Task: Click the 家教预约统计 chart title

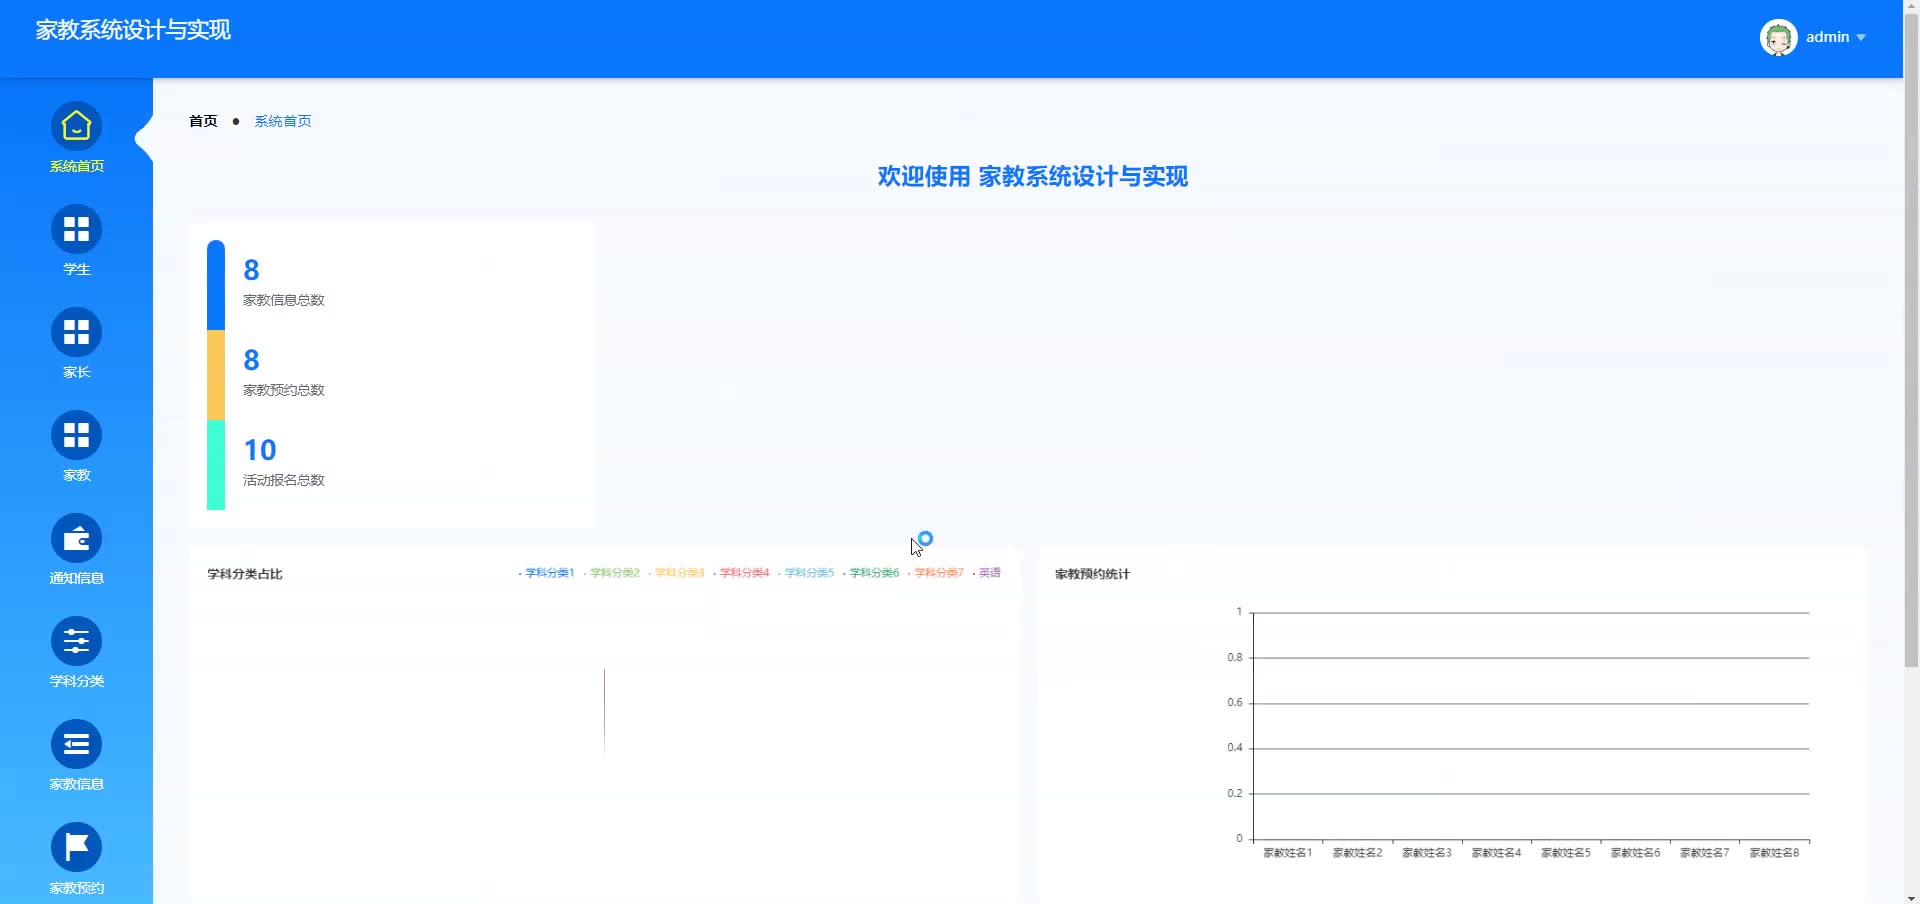Action: [x=1092, y=574]
